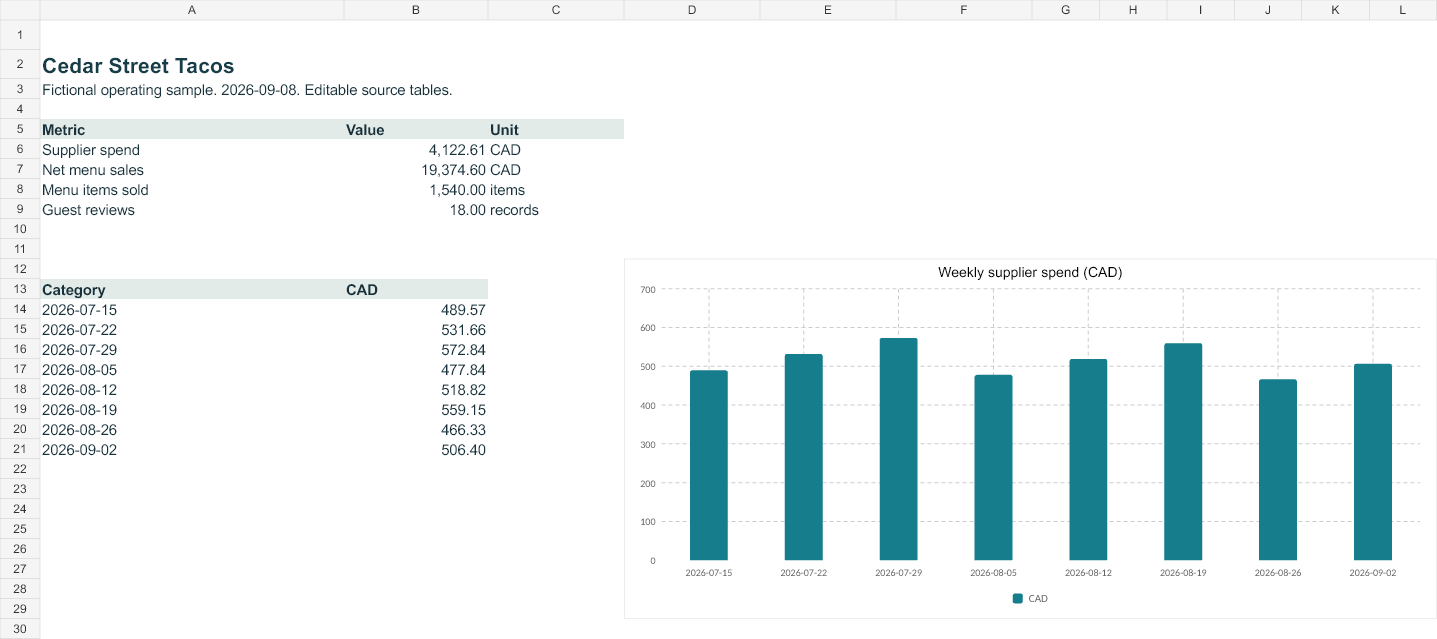Click the date cell 2026-08-05
The height and width of the screenshot is (639, 1437).
coord(192,370)
